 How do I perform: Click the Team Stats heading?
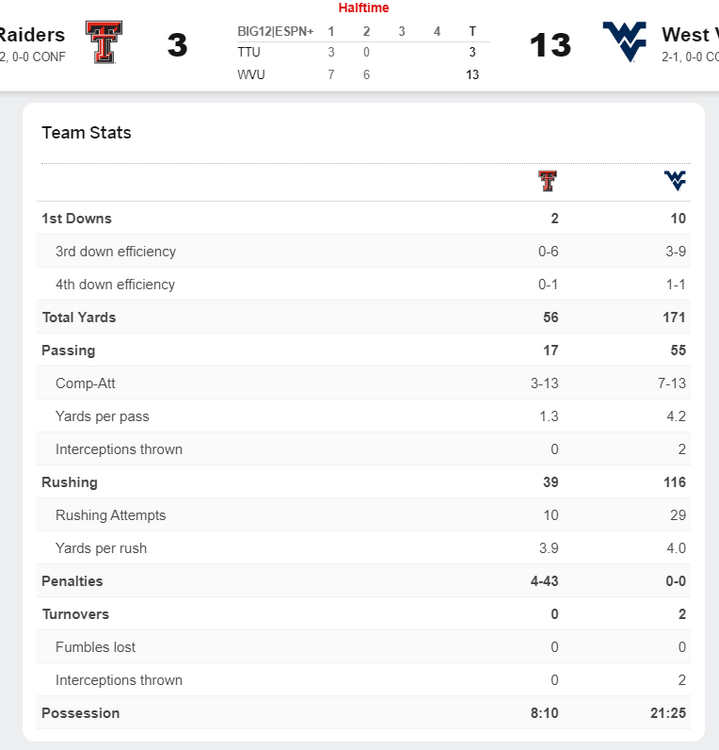coord(86,133)
